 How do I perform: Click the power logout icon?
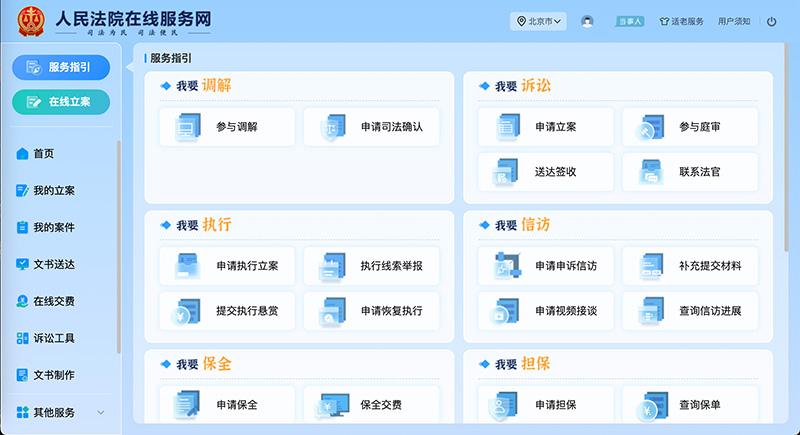pos(771,21)
